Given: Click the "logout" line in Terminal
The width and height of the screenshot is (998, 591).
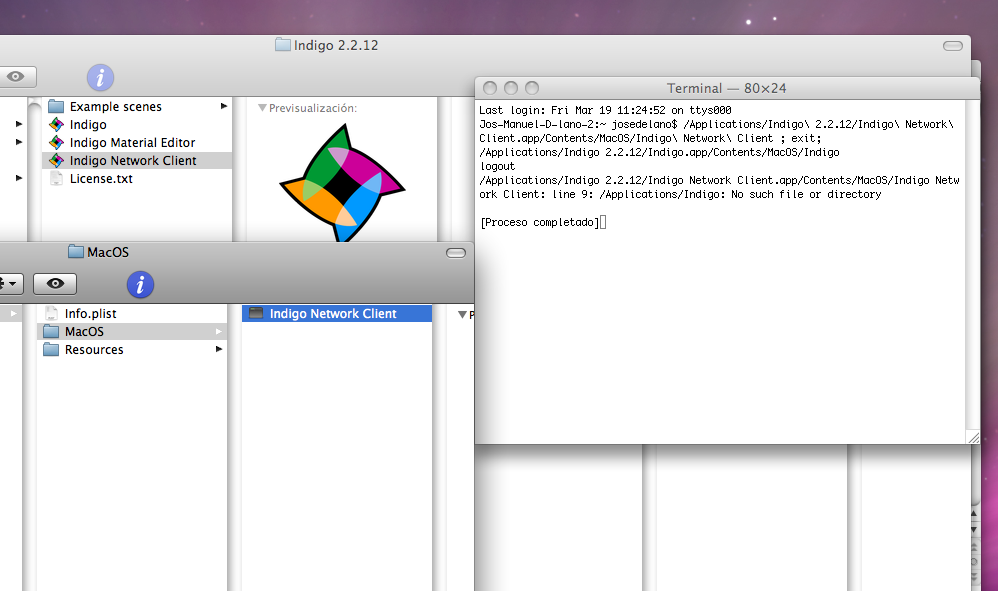Looking at the screenshot, I should 497,166.
